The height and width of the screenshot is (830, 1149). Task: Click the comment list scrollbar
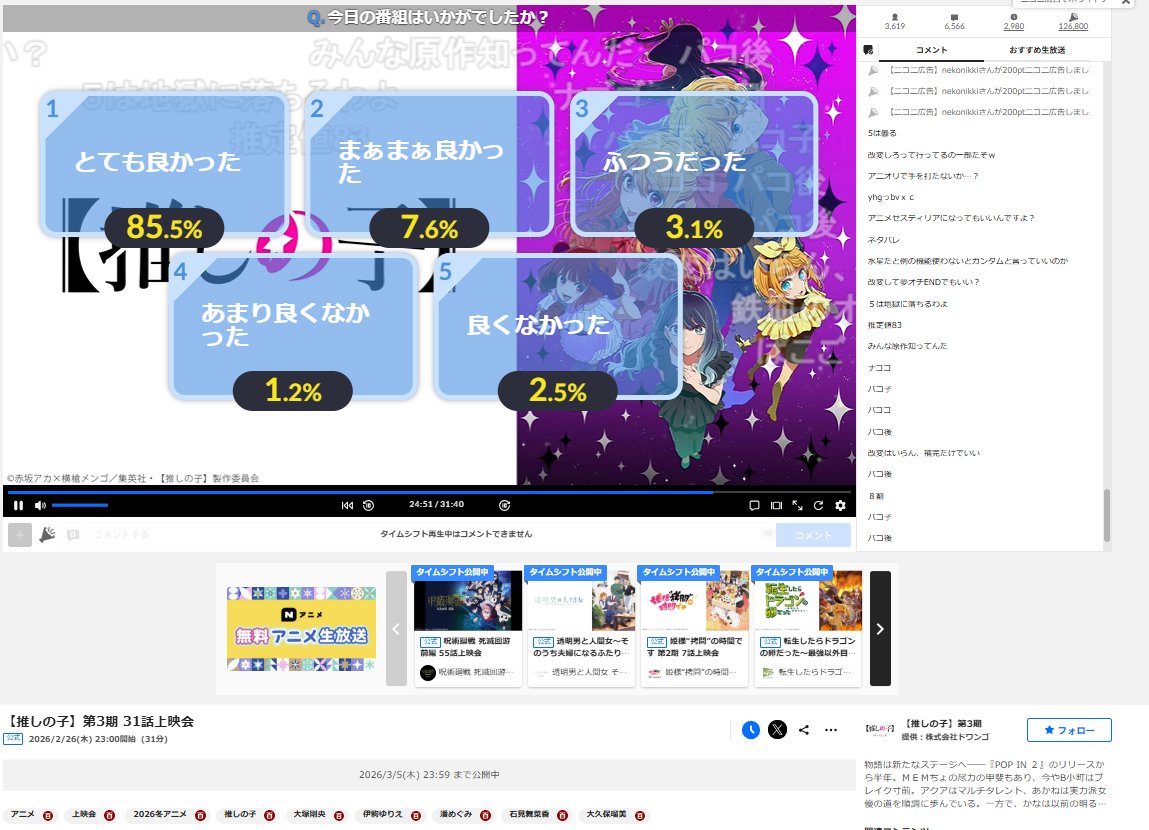pos(1106,516)
